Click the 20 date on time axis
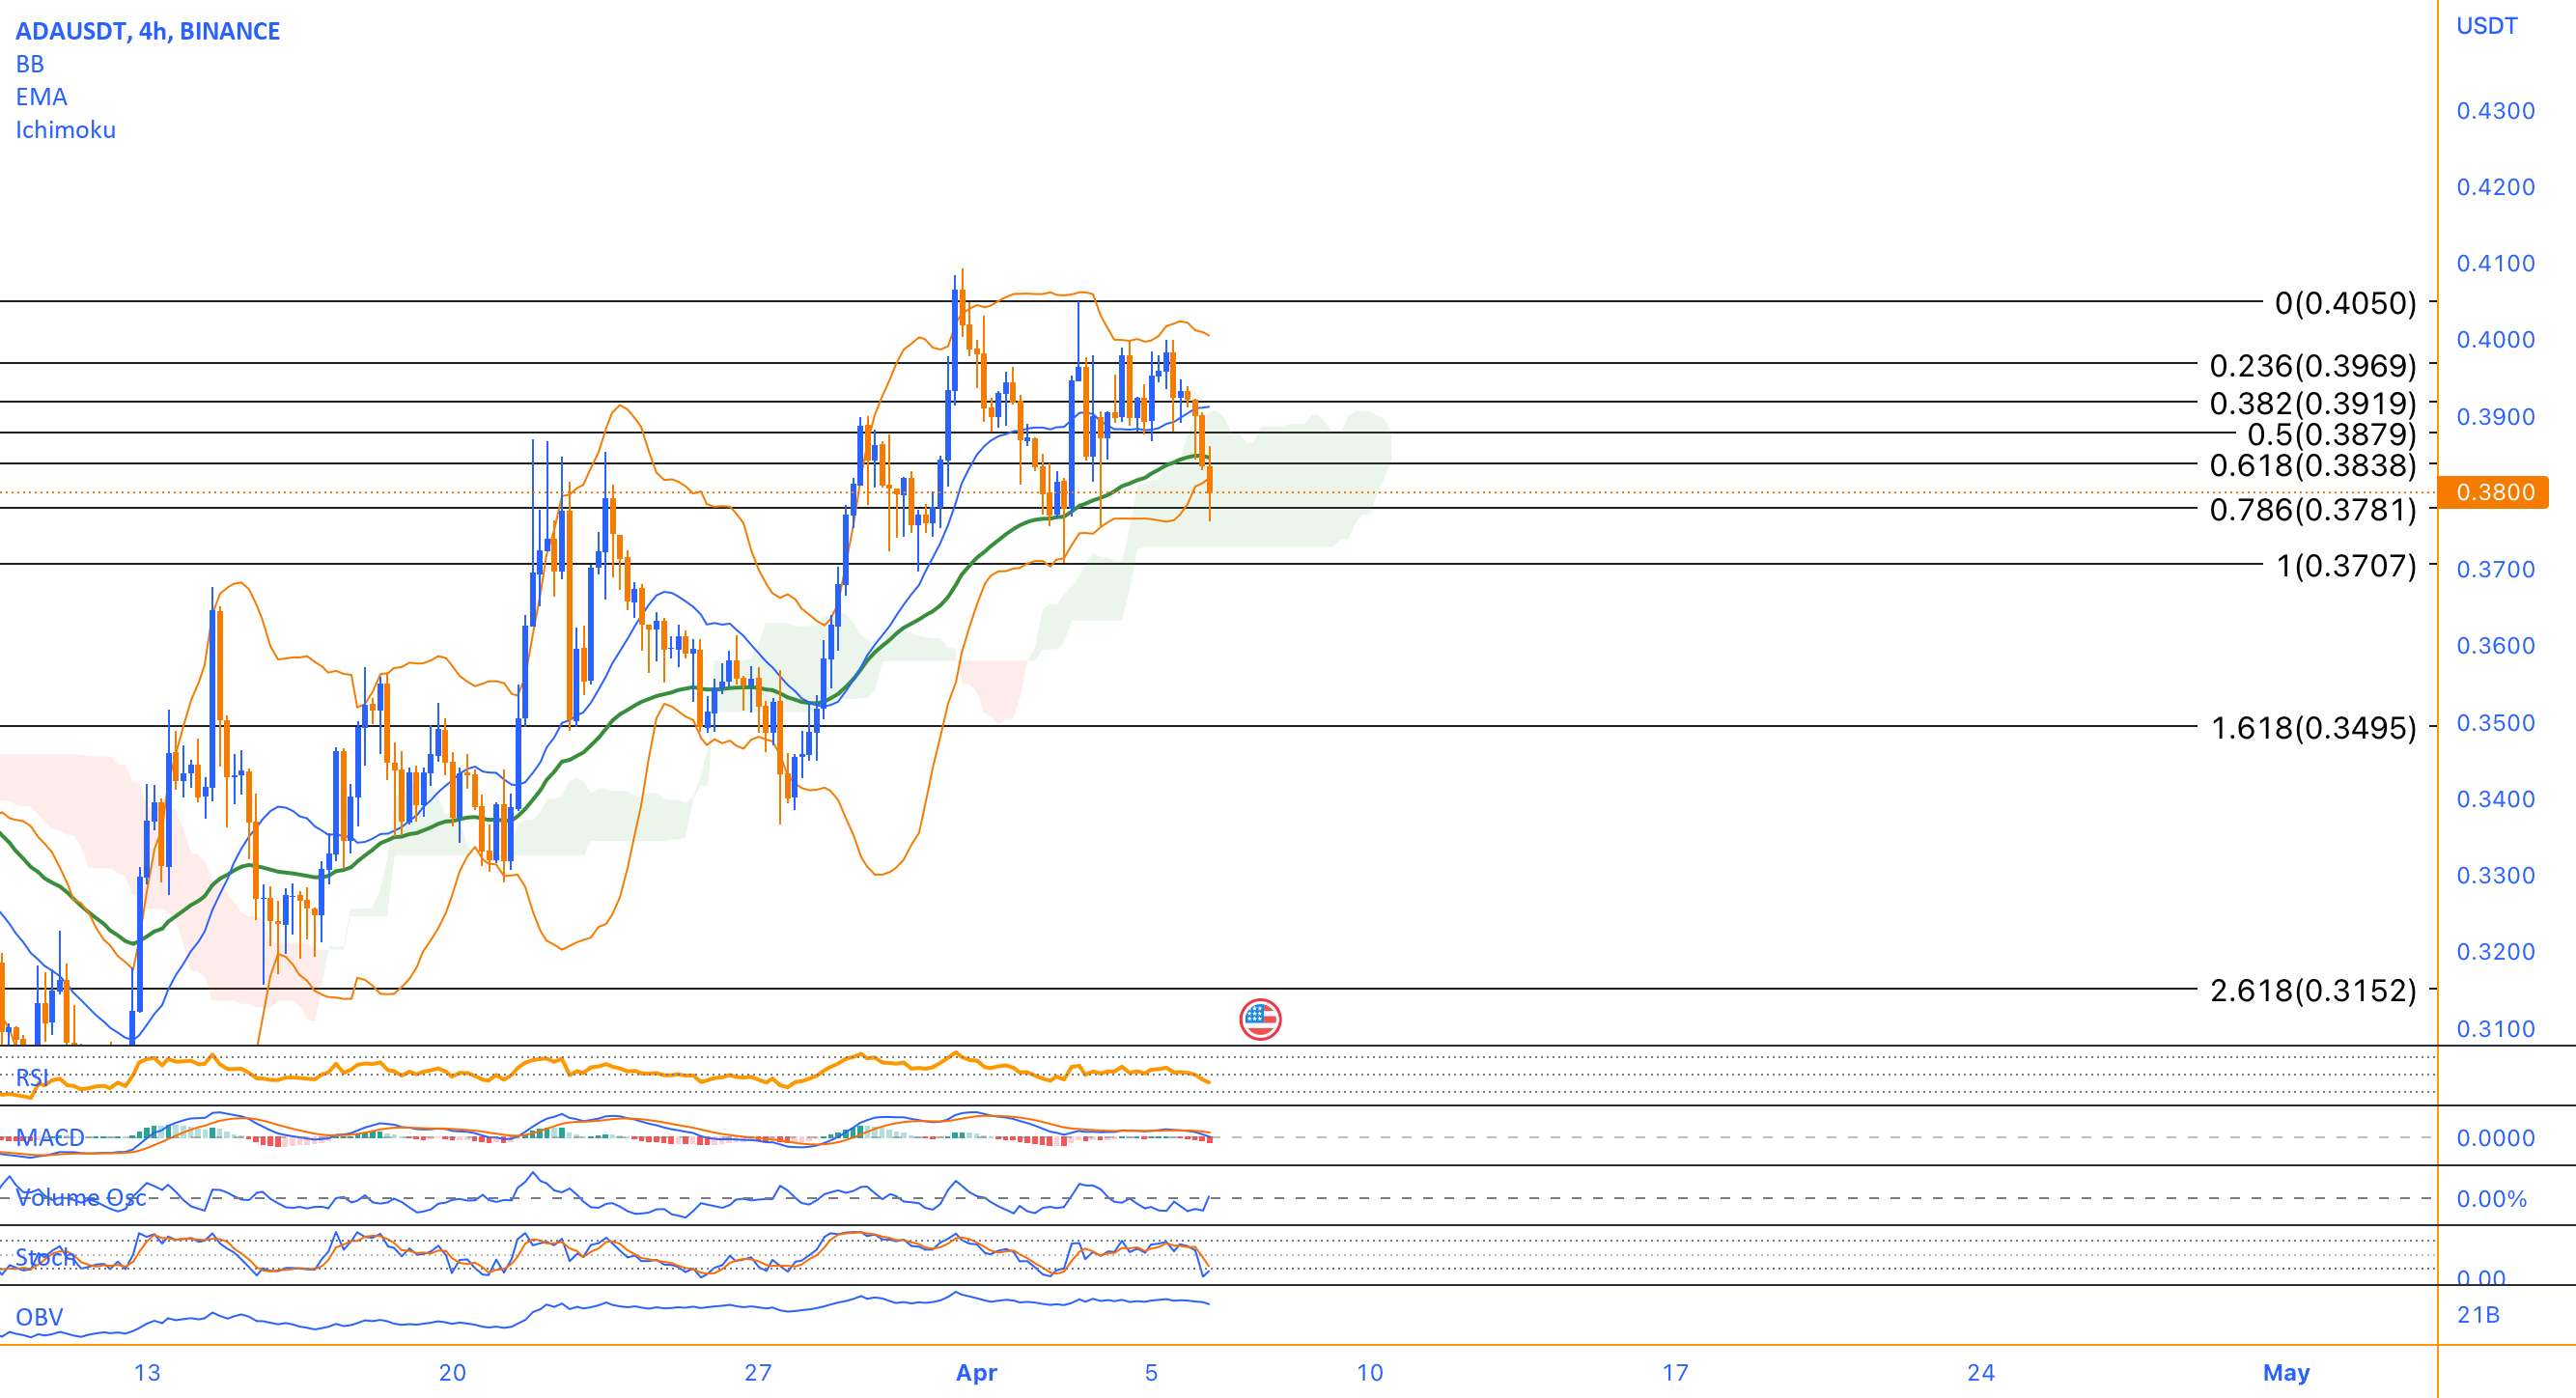Image resolution: width=2576 pixels, height=1398 pixels. pos(452,1372)
